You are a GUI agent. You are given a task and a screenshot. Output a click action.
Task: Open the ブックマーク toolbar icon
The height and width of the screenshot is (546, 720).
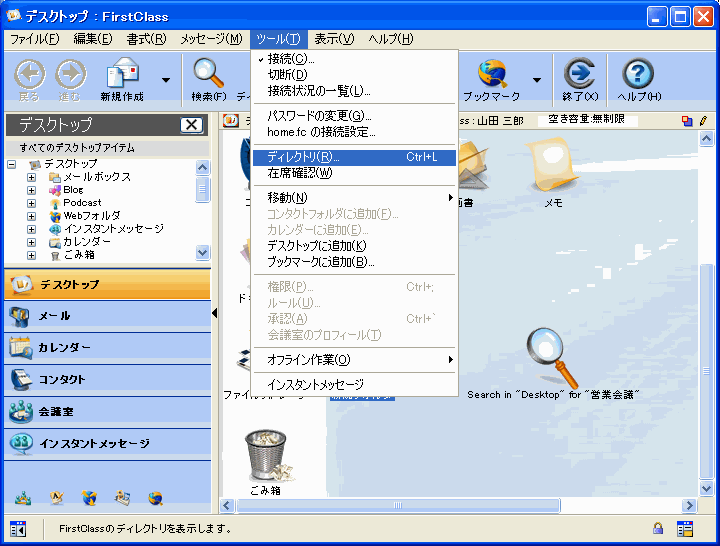[491, 75]
